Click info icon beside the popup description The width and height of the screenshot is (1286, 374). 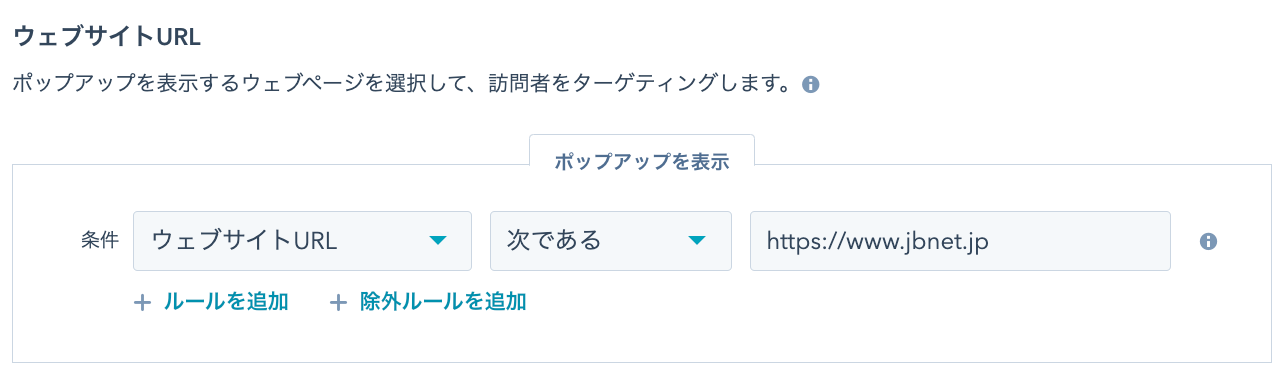(x=811, y=85)
